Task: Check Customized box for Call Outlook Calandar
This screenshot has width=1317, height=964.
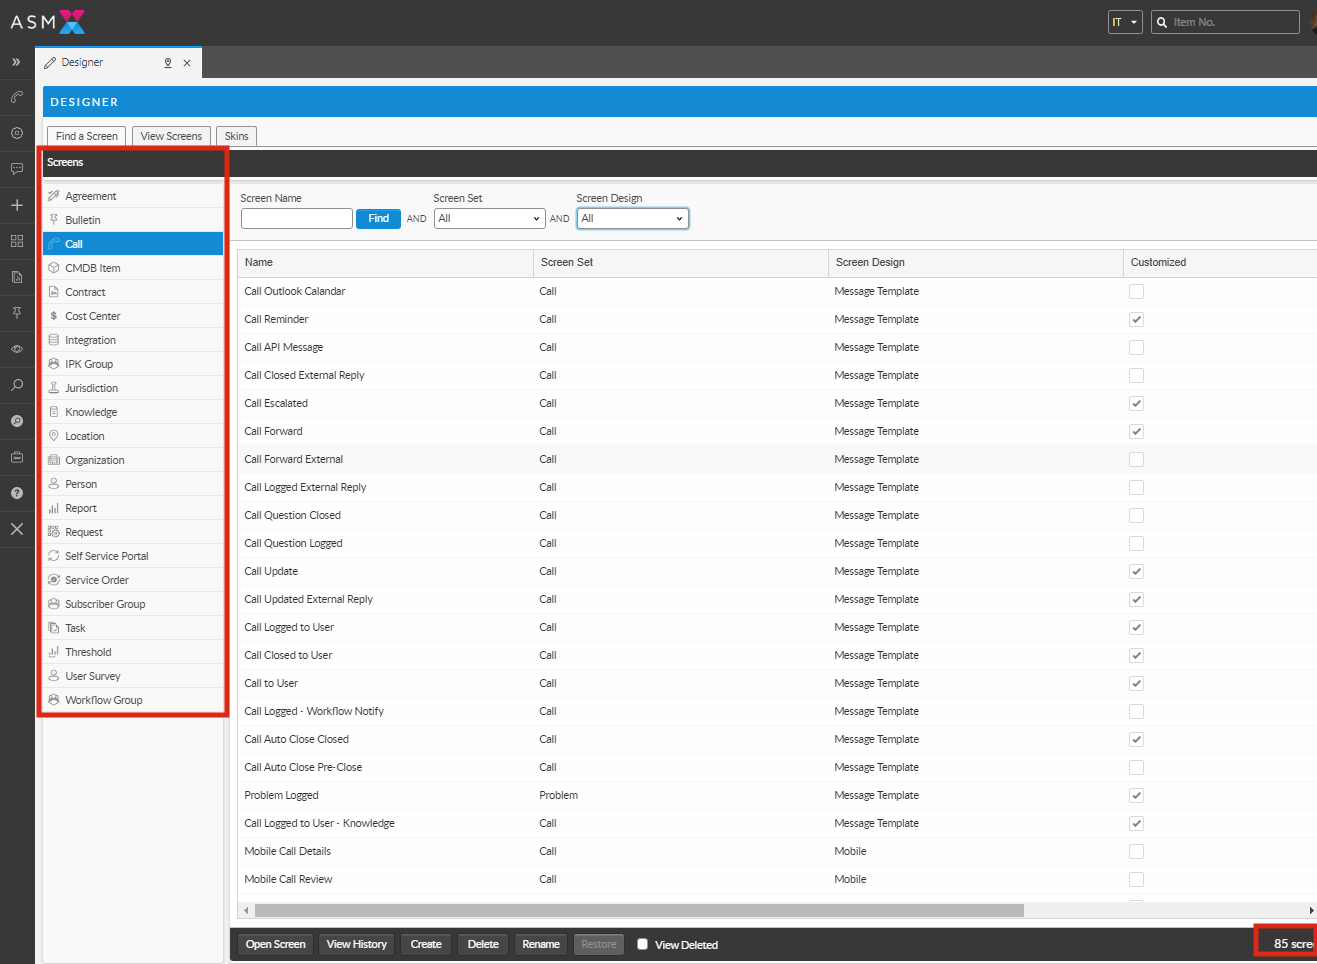Action: [x=1136, y=292]
